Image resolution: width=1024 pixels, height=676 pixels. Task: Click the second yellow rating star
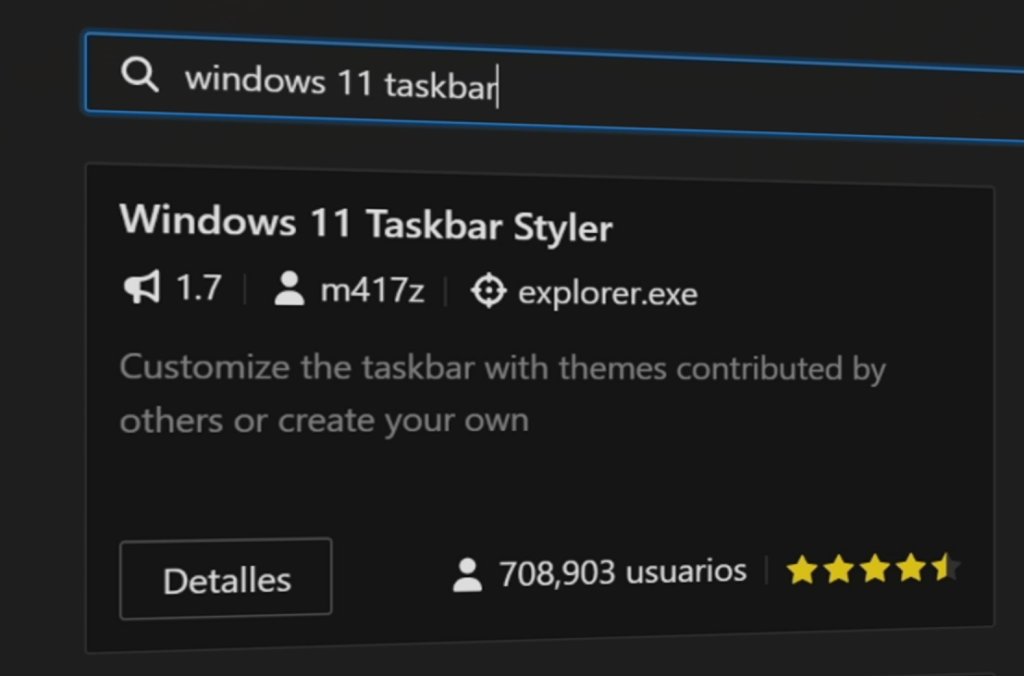(x=838, y=570)
